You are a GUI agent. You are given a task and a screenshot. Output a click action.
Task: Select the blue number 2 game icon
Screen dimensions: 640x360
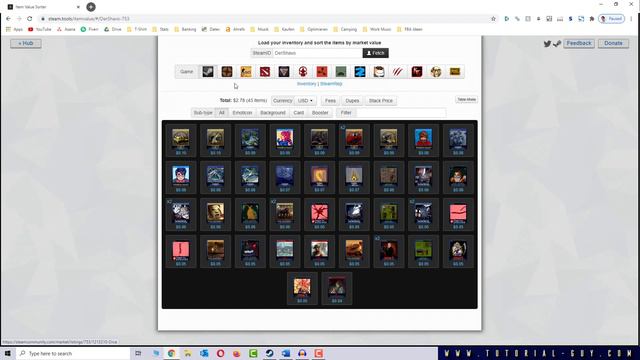point(360,72)
